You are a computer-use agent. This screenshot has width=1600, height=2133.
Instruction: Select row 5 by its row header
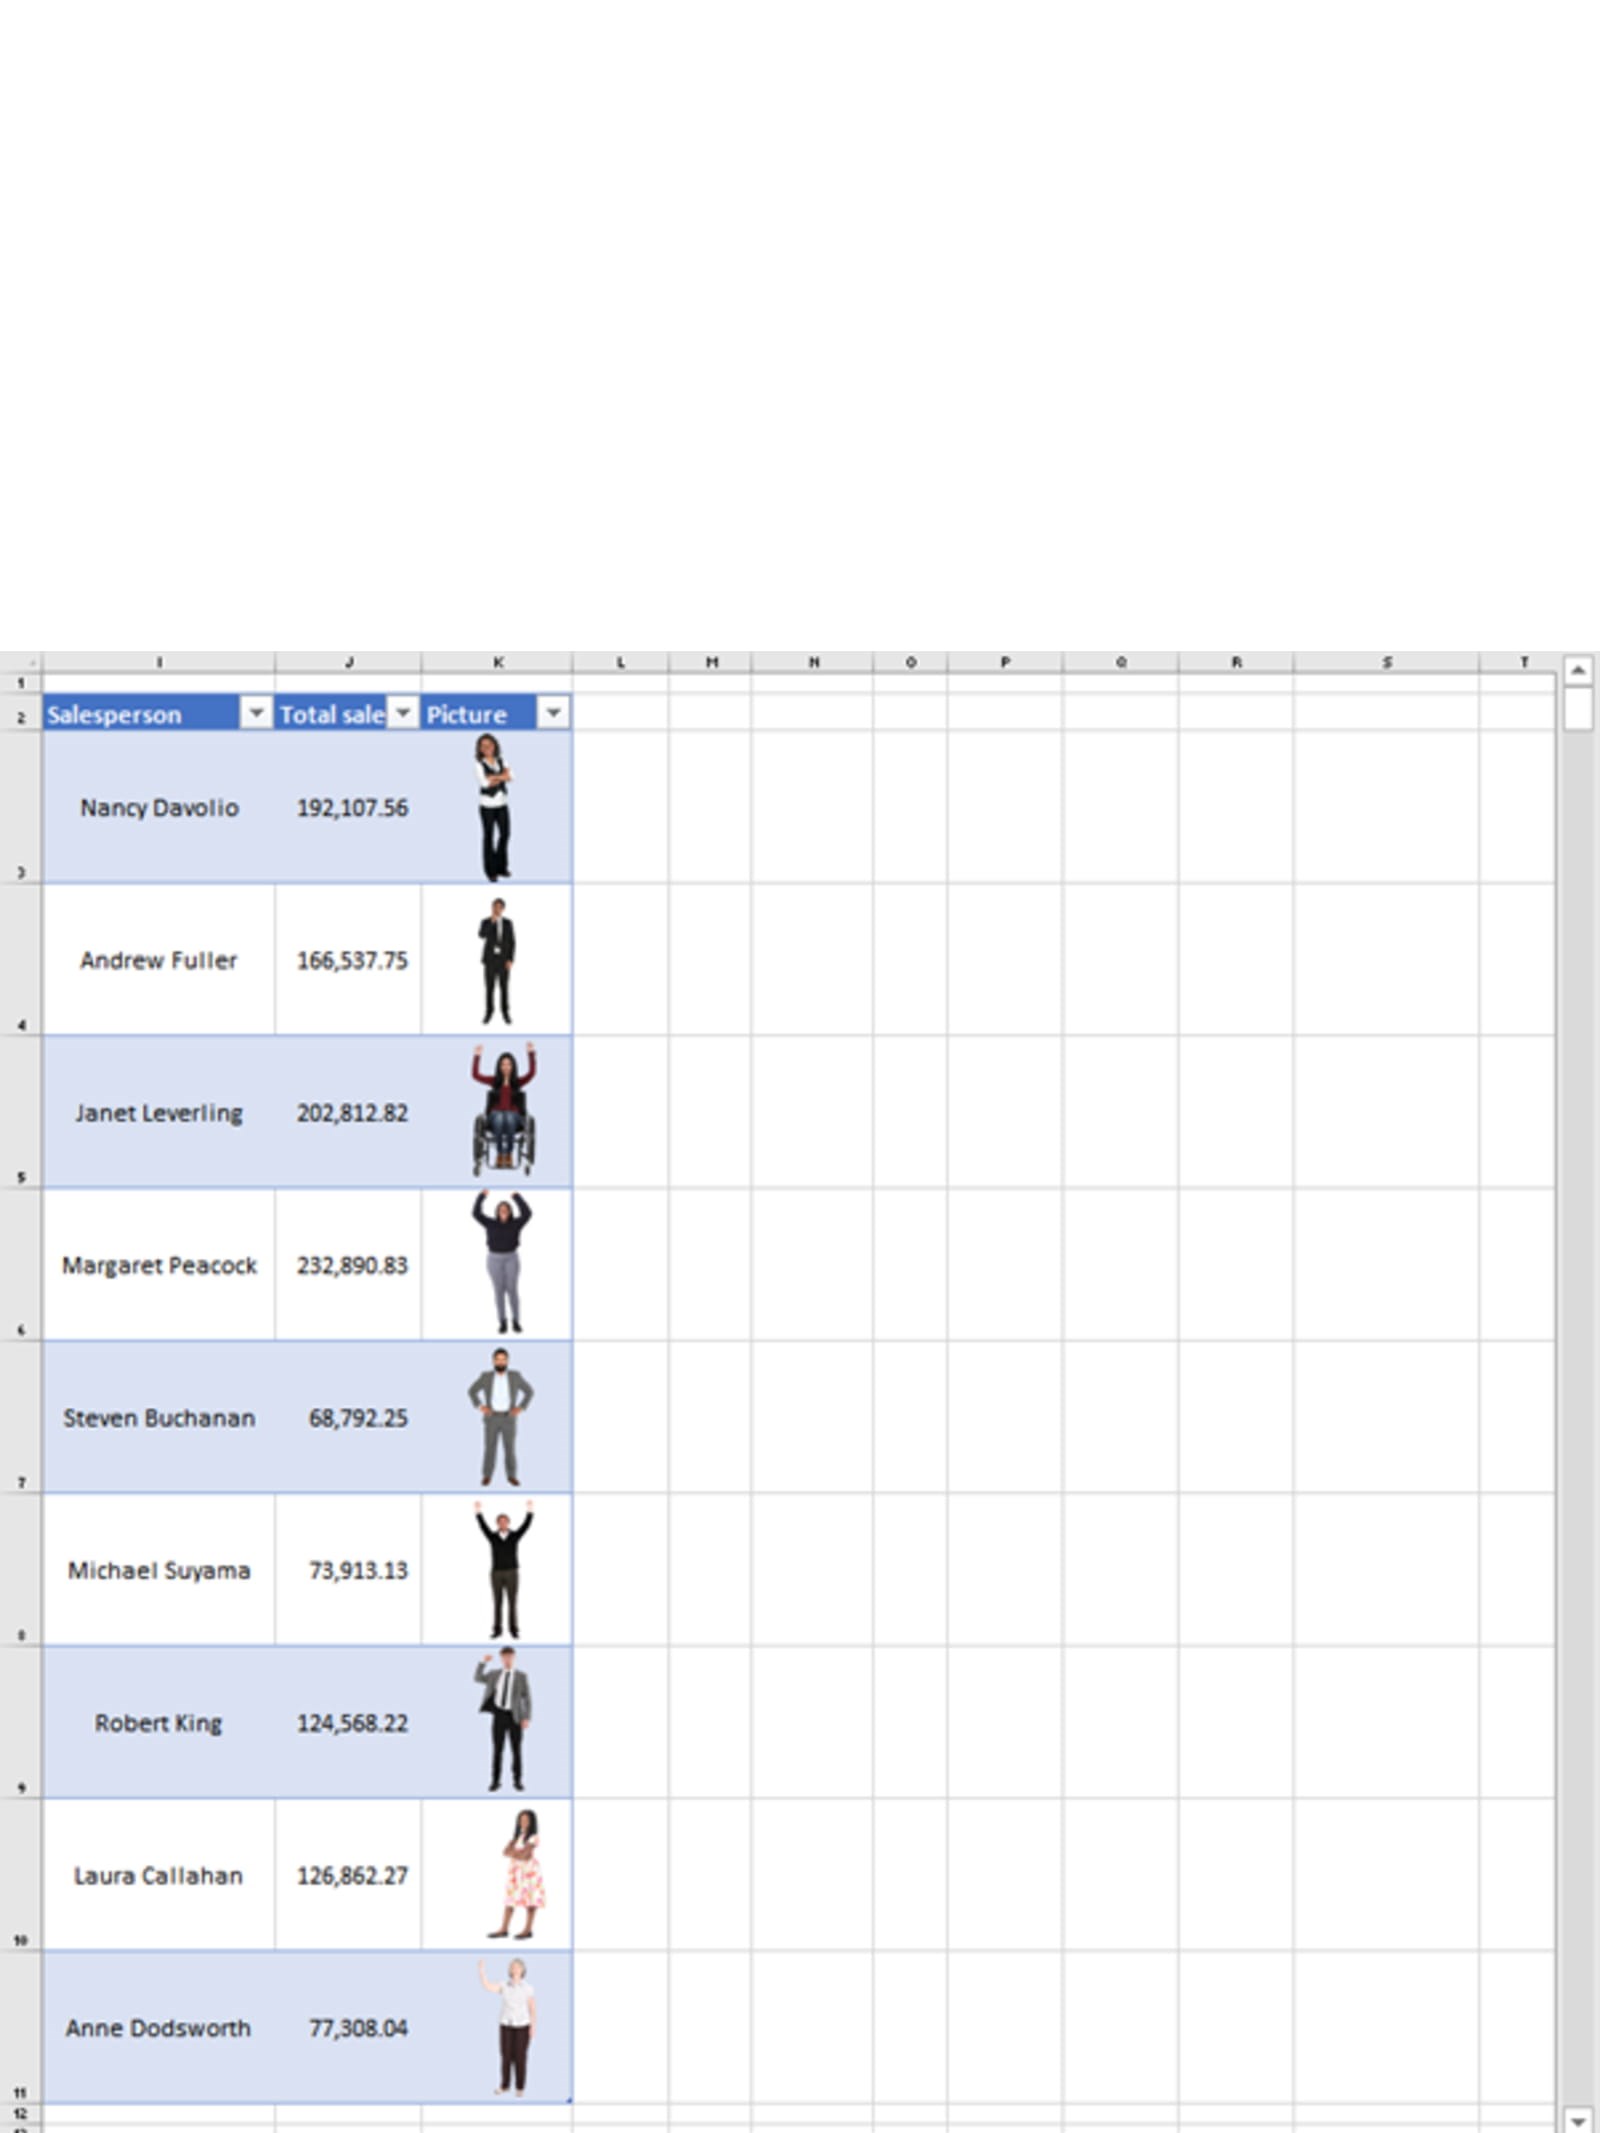click(20, 1112)
